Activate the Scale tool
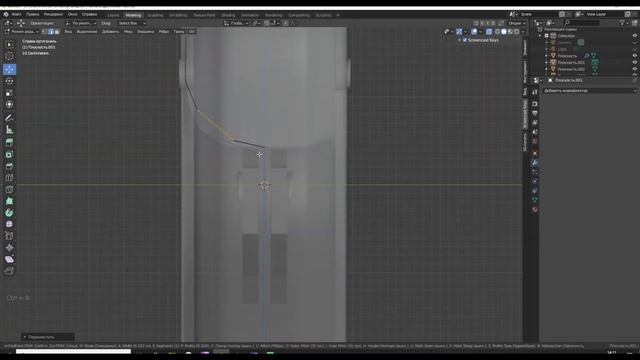Viewport: 640px width, 360px height. click(9, 93)
